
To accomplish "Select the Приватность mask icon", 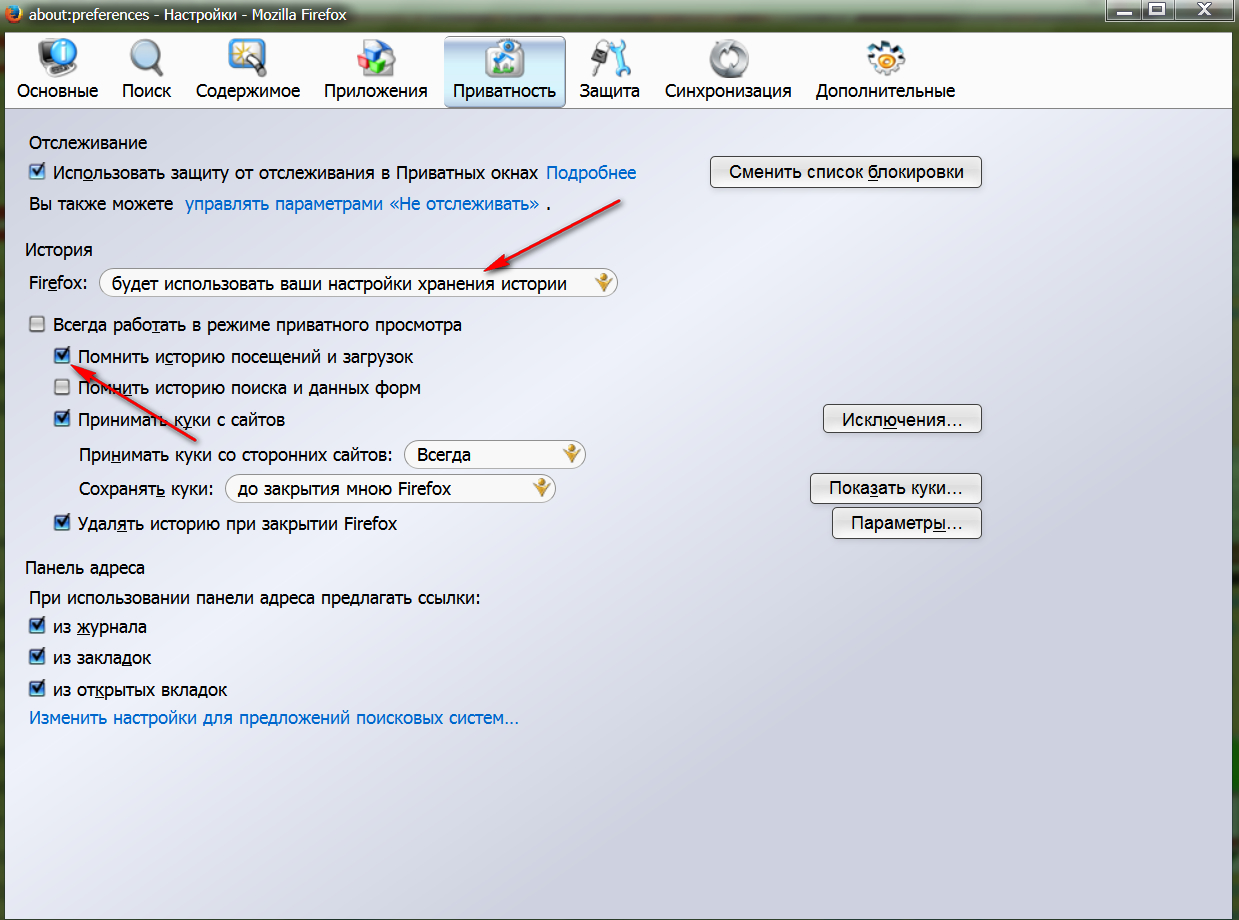I will click(504, 58).
